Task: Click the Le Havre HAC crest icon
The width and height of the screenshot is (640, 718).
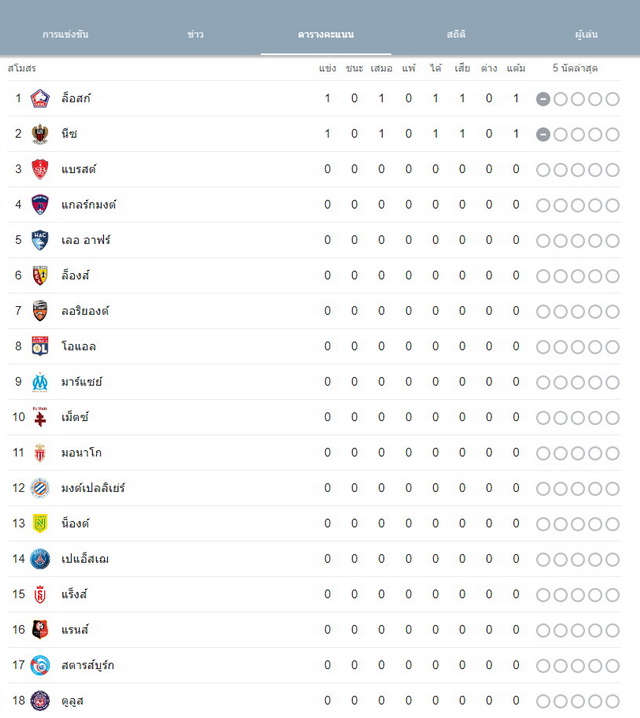Action: (x=40, y=240)
